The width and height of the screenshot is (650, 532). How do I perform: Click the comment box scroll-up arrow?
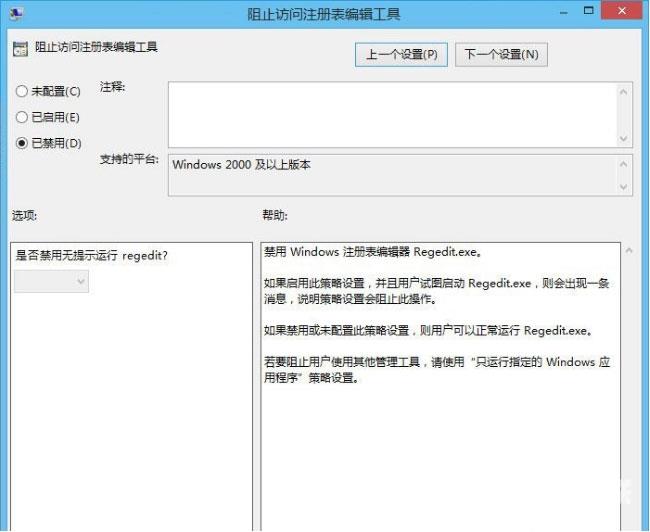[624, 92]
